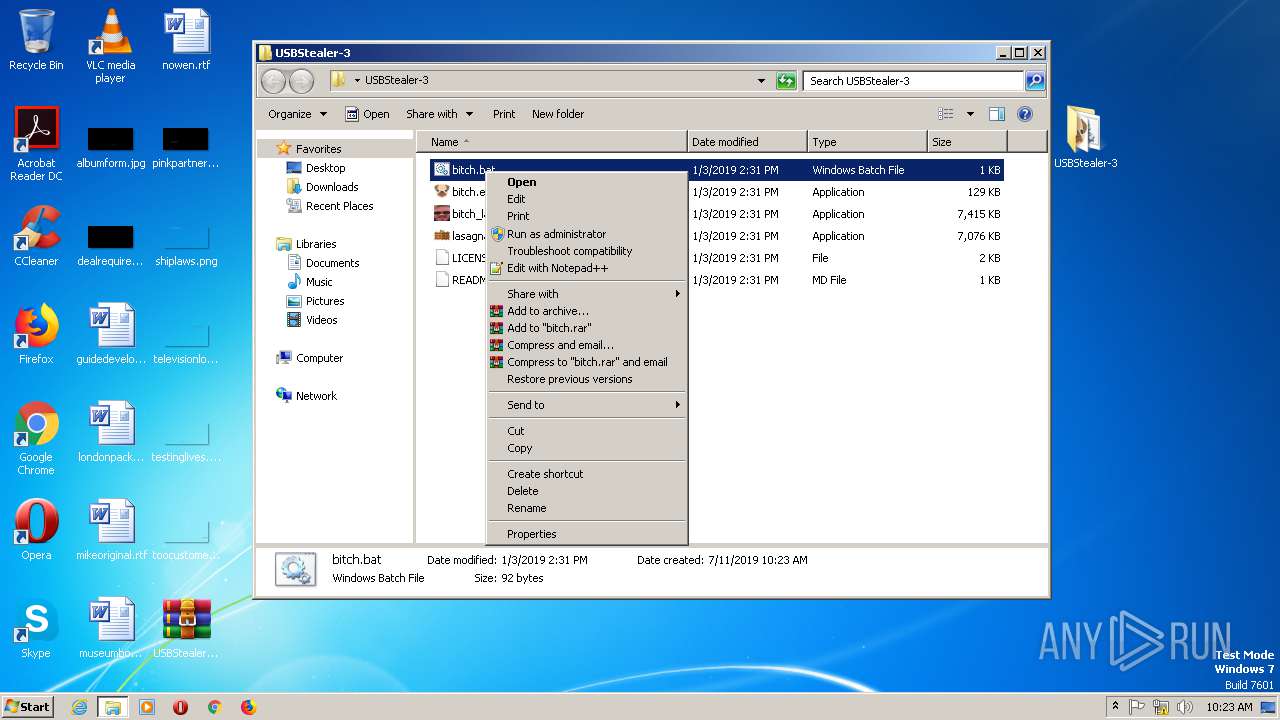Select guidedevelo... Word document on desktop
Image resolution: width=1280 pixels, height=720 pixels.
(111, 334)
